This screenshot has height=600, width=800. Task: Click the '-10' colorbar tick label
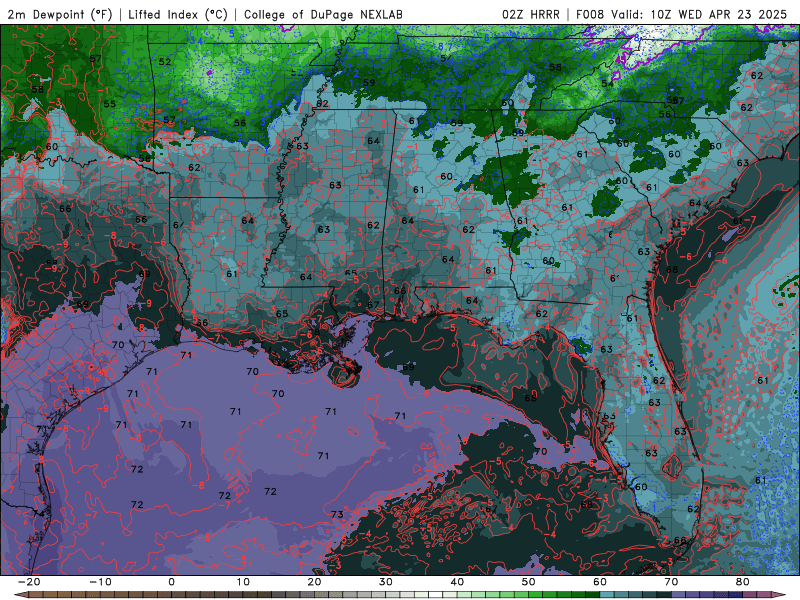click(x=100, y=582)
